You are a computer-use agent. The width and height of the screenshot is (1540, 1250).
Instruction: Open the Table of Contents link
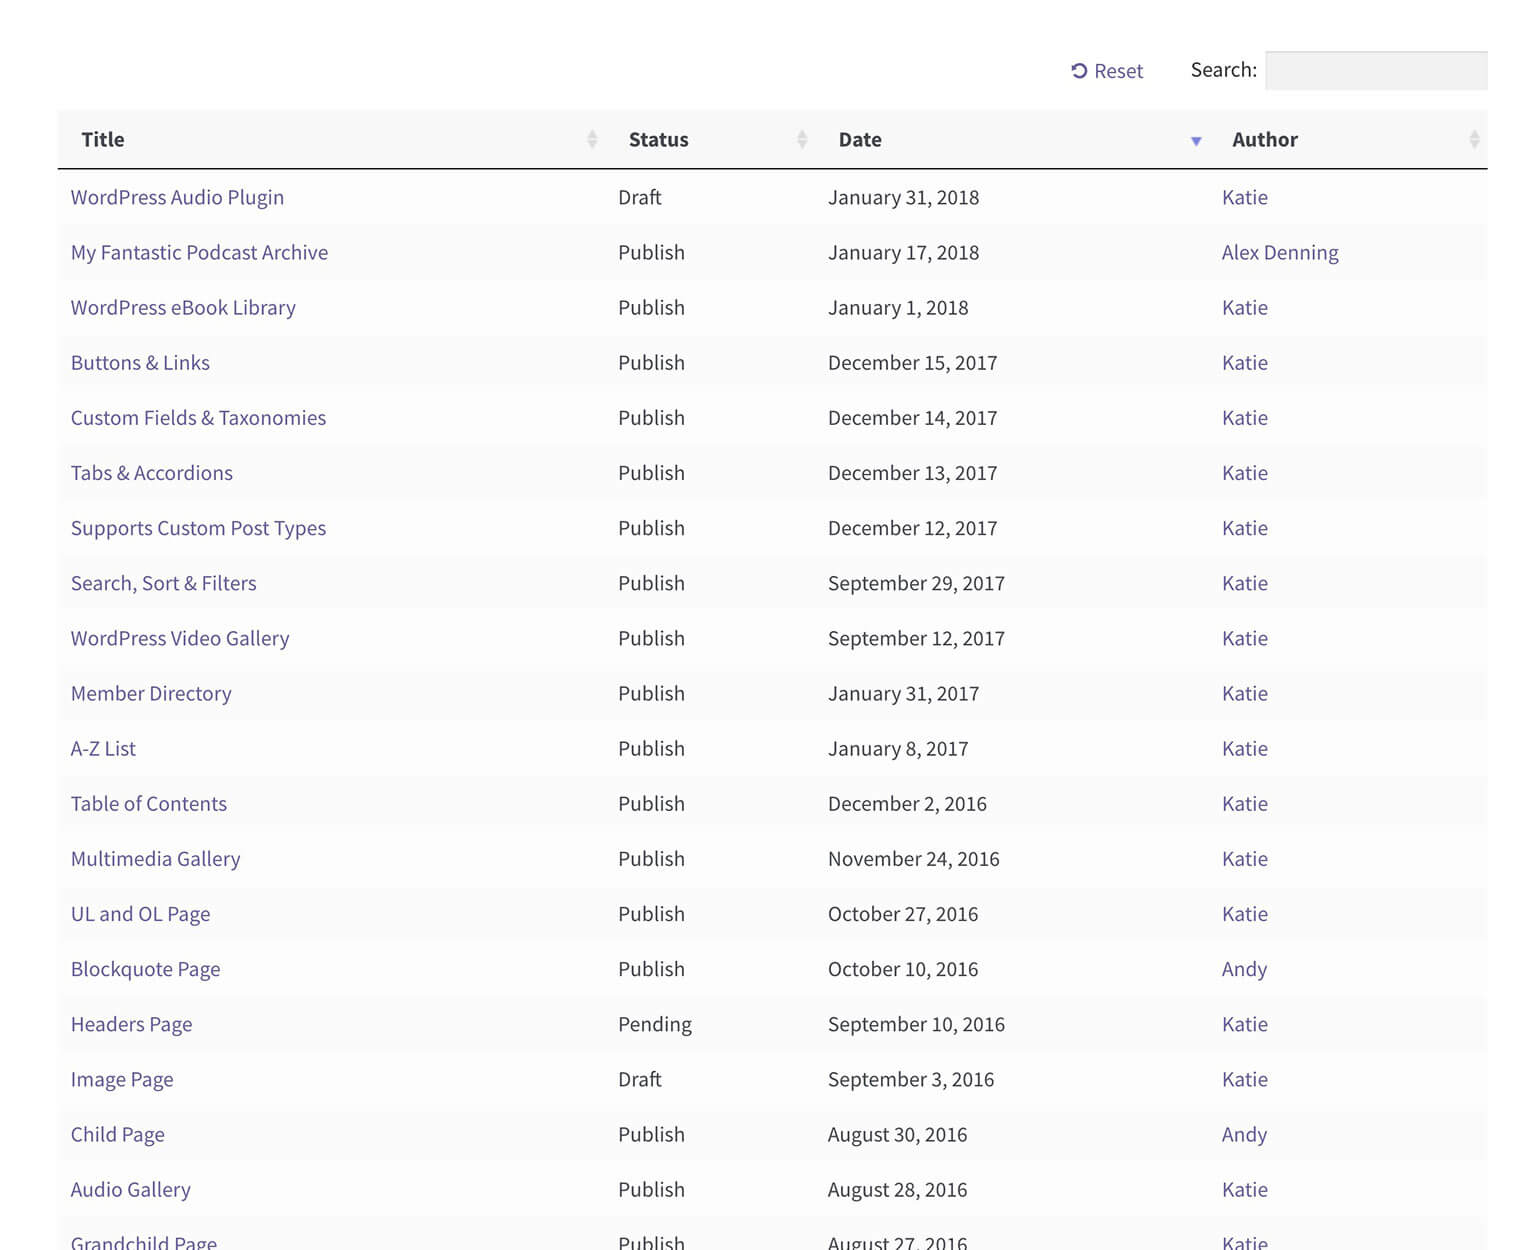click(x=148, y=804)
